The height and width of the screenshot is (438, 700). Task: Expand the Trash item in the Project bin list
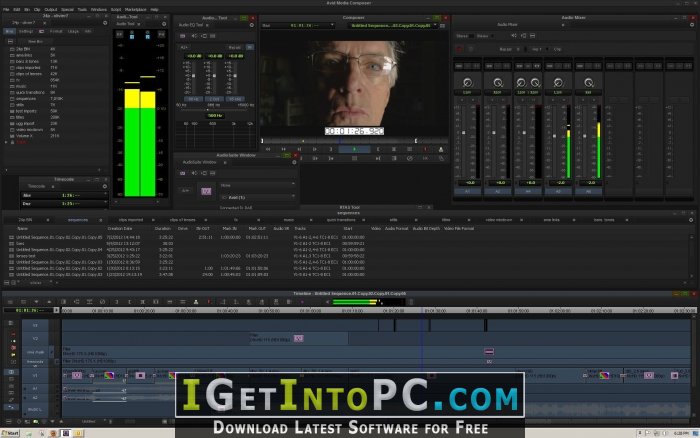6,142
